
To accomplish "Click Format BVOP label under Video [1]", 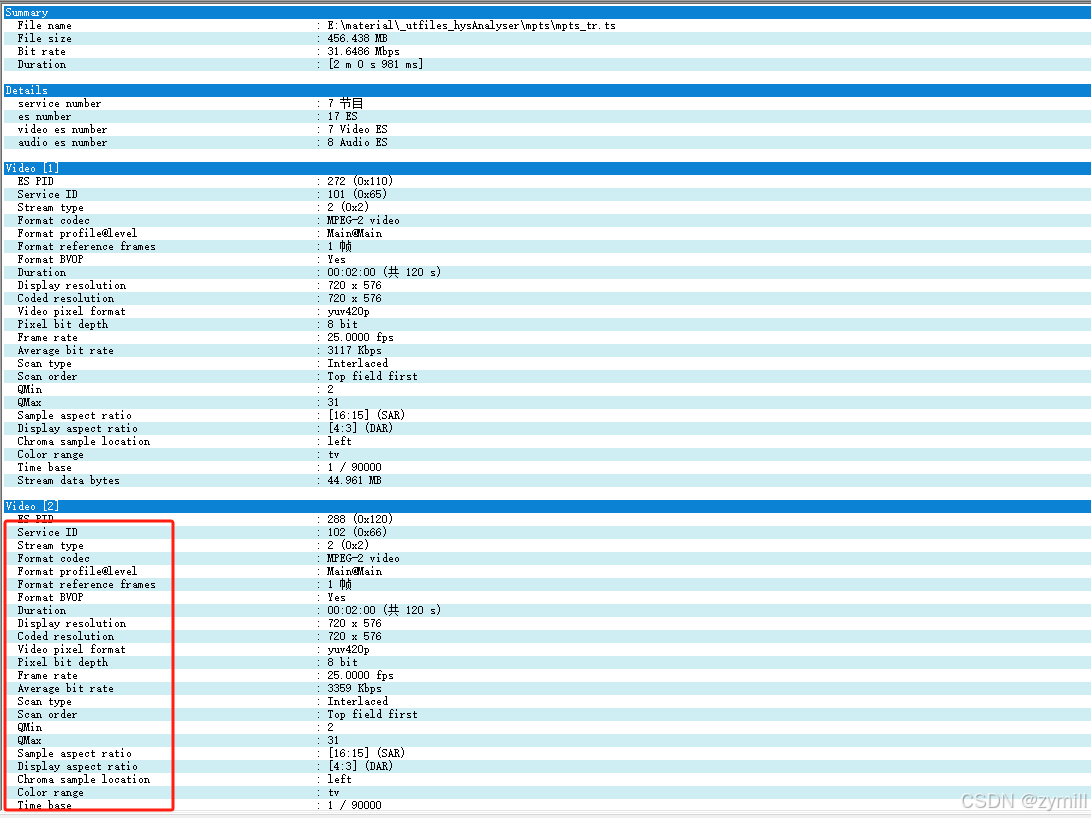I will 50,259.
